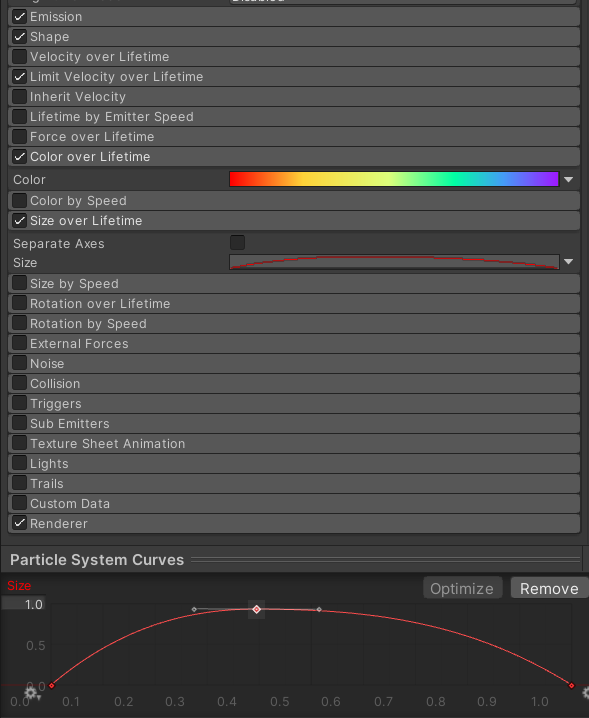
Task: Enable Rotation over Lifetime checkbox
Action: click(x=19, y=303)
